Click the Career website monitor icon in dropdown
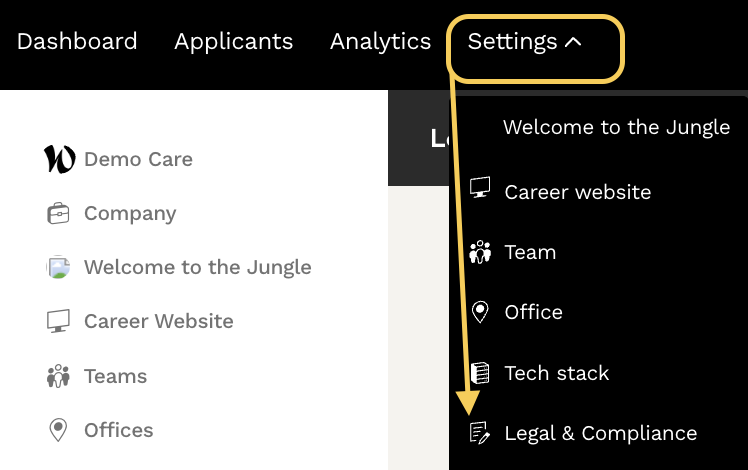Screen dimensions: 748x470 tap(480, 190)
